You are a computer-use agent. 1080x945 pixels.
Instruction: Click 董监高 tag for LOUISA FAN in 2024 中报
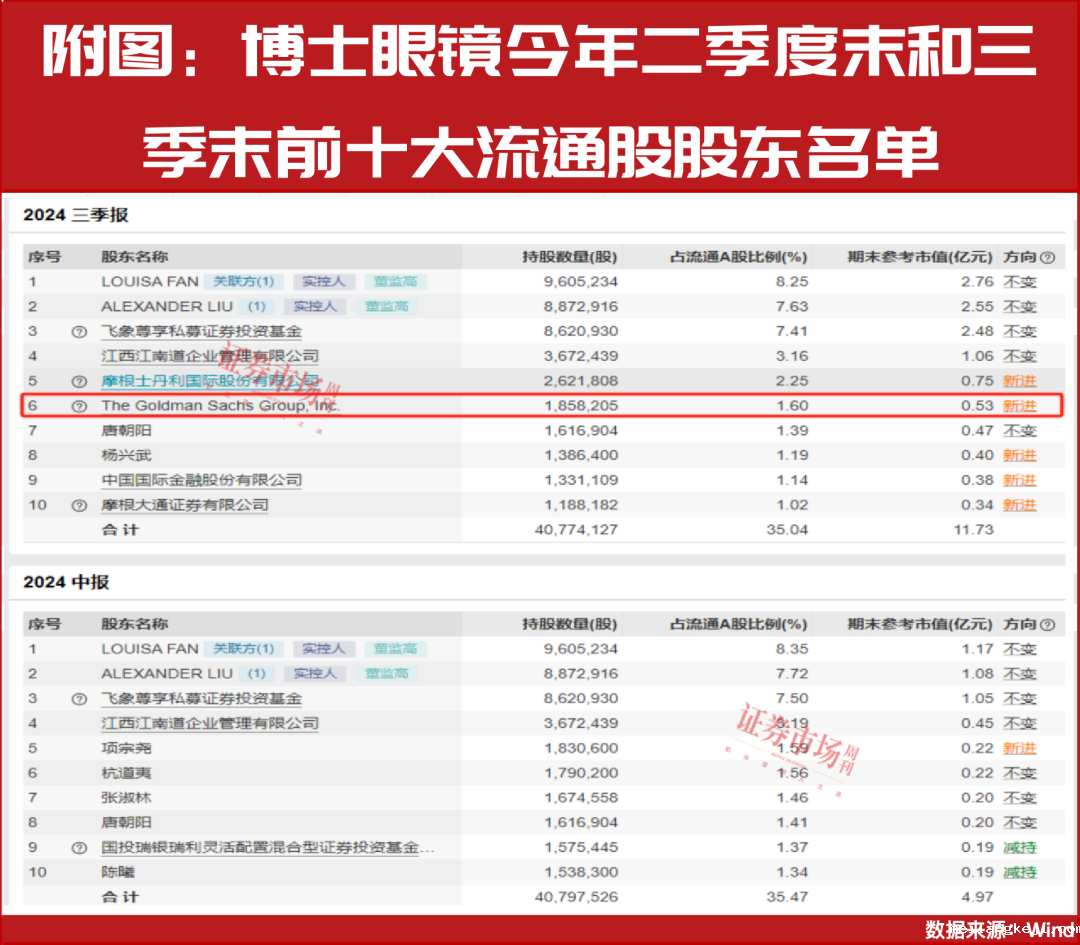click(x=395, y=649)
